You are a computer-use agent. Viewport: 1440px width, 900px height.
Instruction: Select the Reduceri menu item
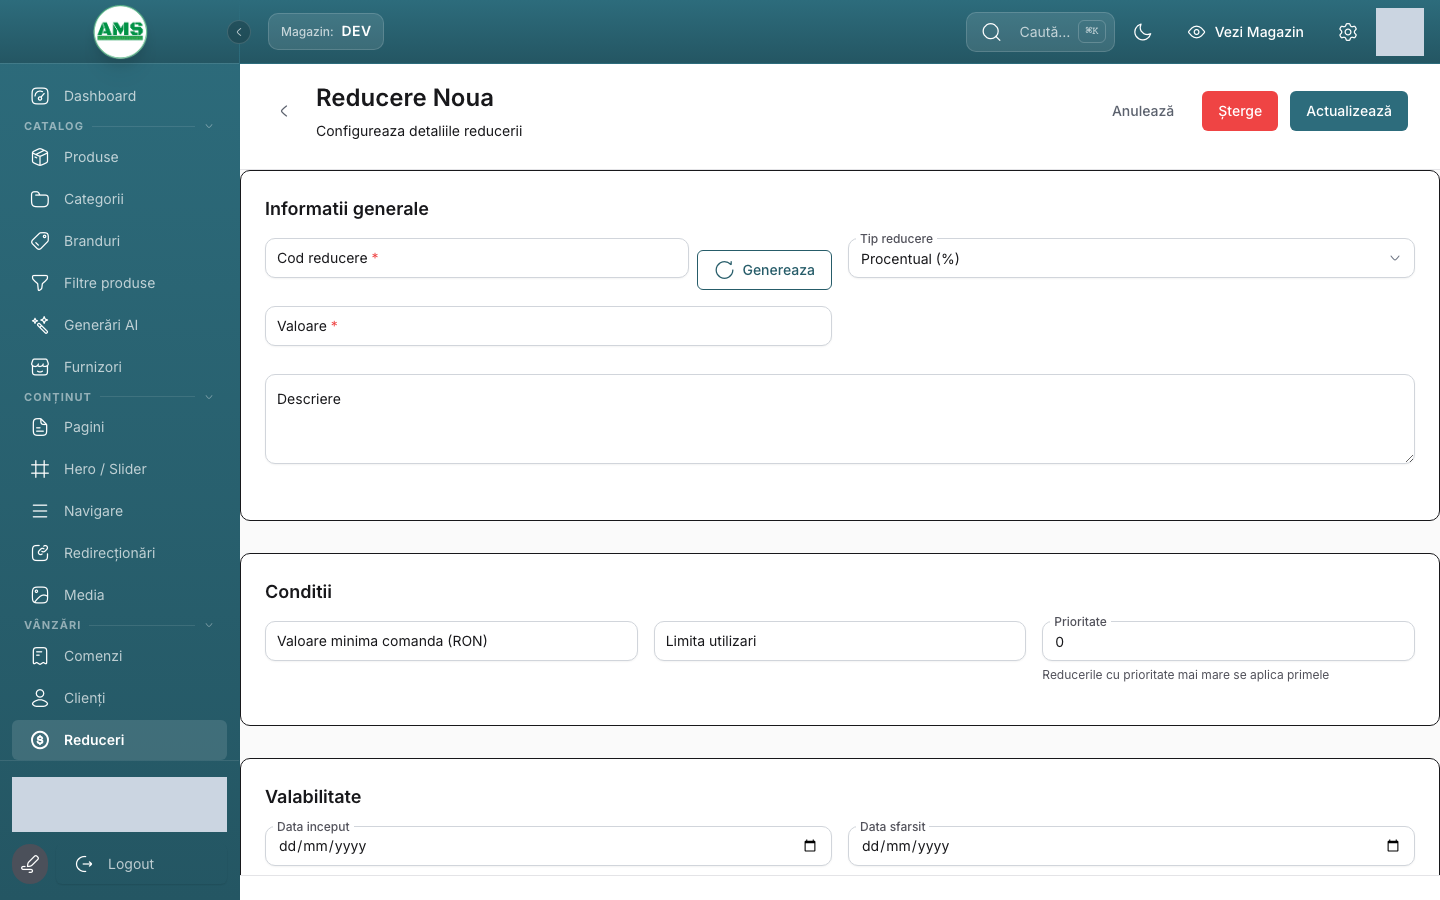pos(119,740)
